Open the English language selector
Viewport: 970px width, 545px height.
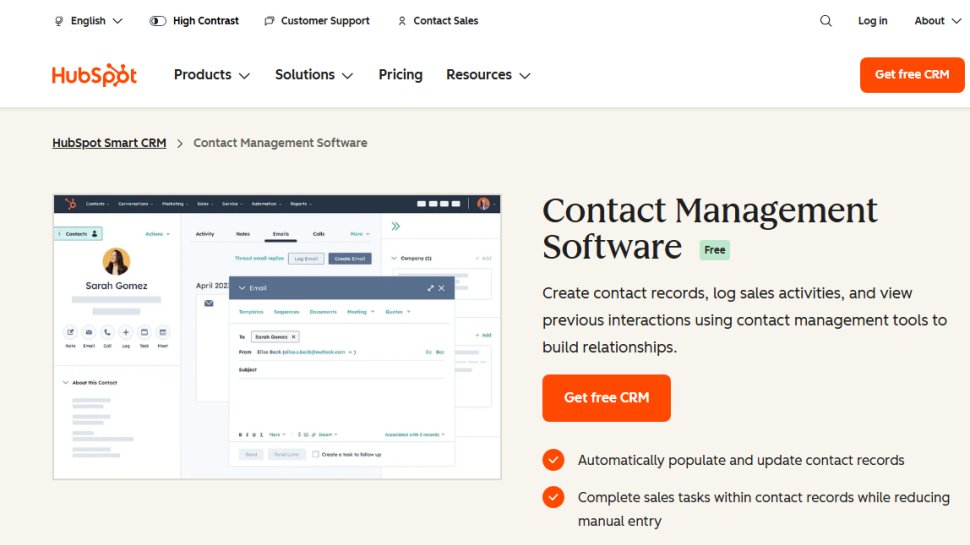[88, 21]
